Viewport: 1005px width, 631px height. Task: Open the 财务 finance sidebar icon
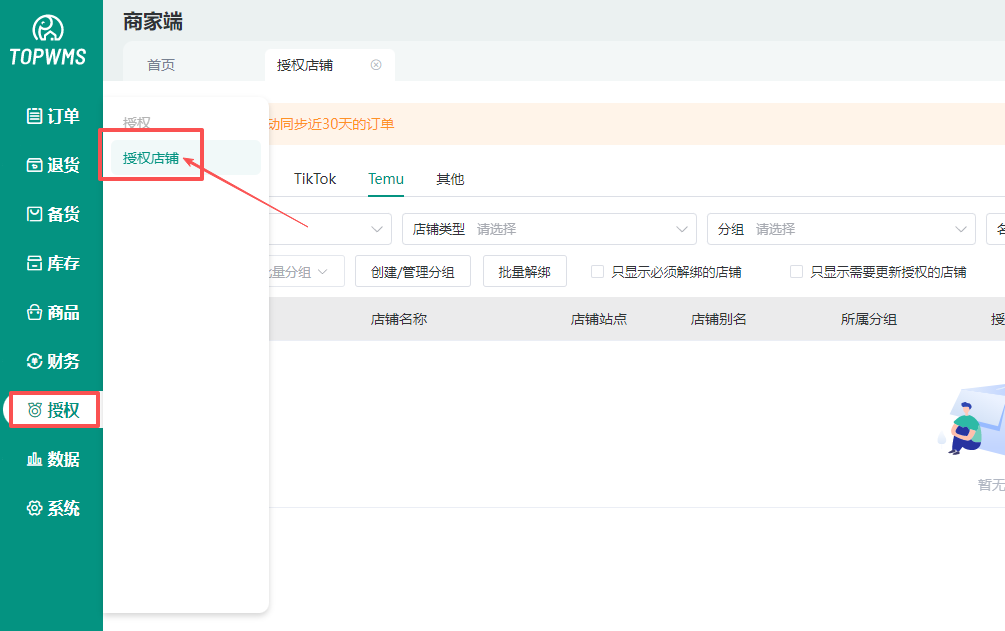(x=35, y=361)
